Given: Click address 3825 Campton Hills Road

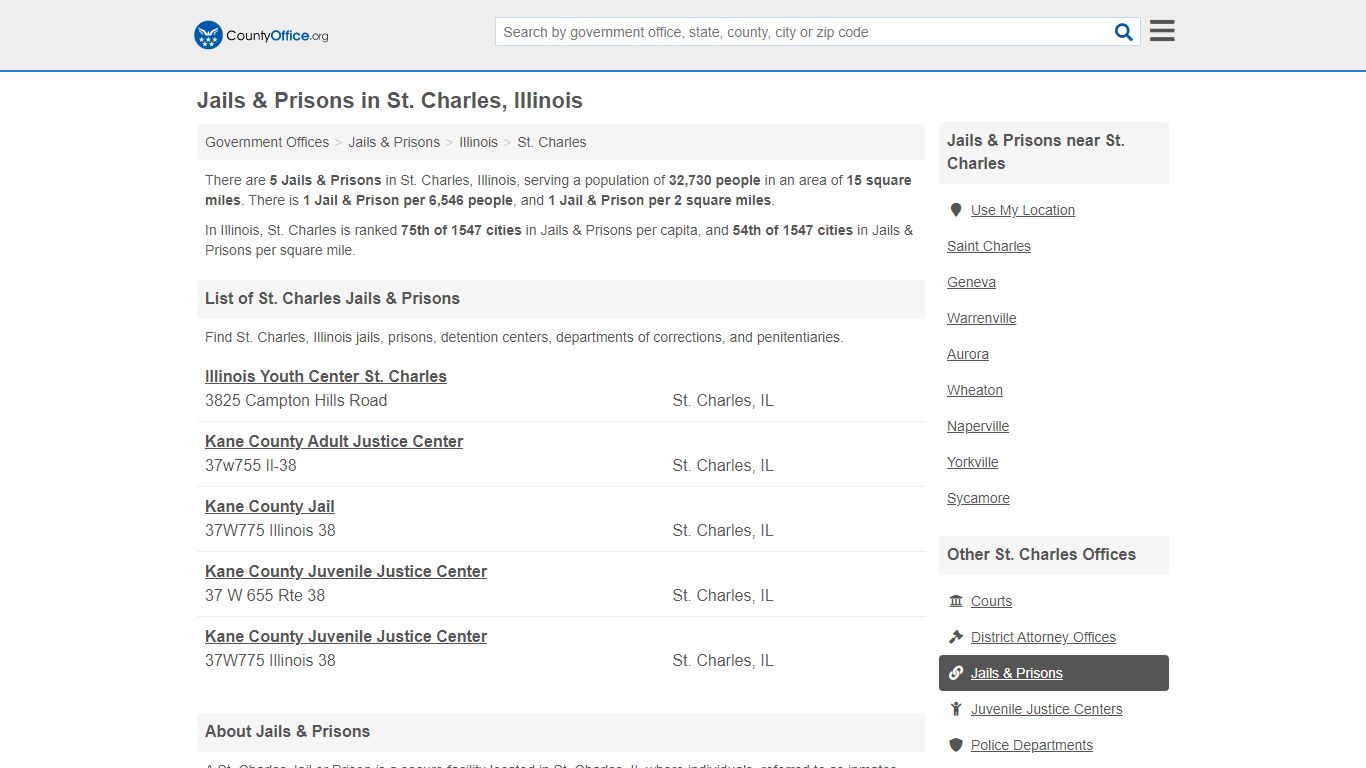Looking at the screenshot, I should (296, 400).
